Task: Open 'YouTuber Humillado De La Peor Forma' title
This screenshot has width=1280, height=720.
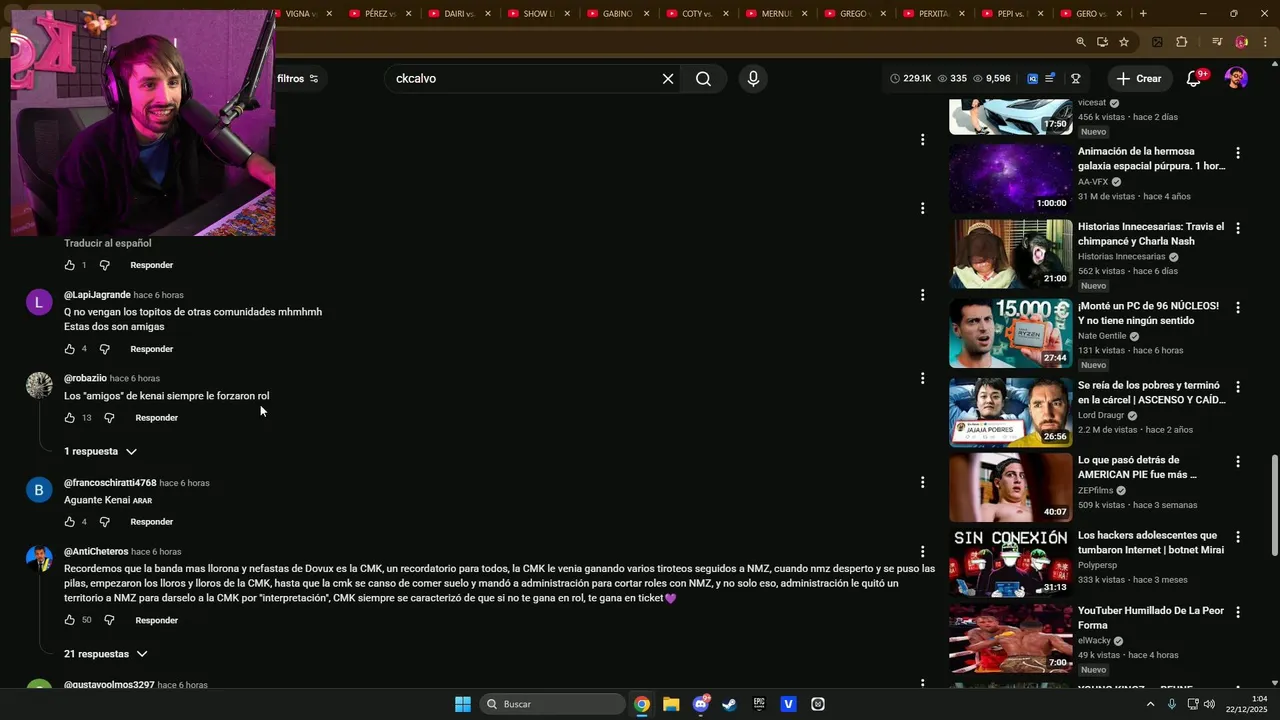Action: pos(1150,618)
